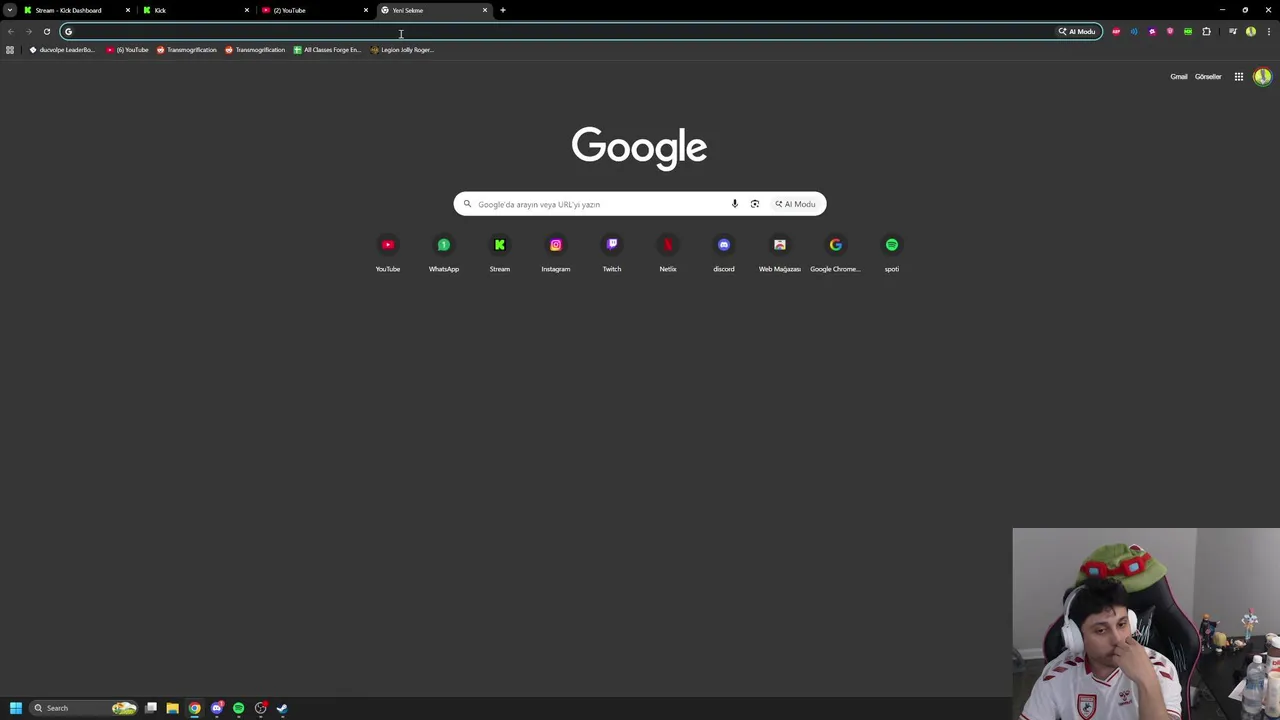Open the (6) YouTube bookmark
This screenshot has height=720, width=1280.
click(127, 49)
